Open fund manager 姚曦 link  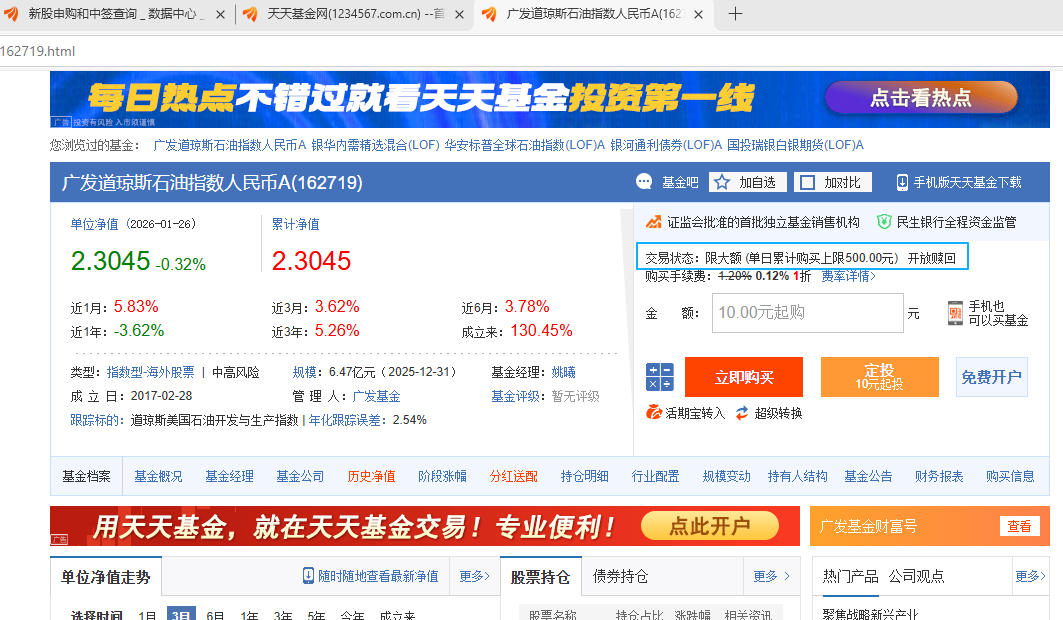563,372
